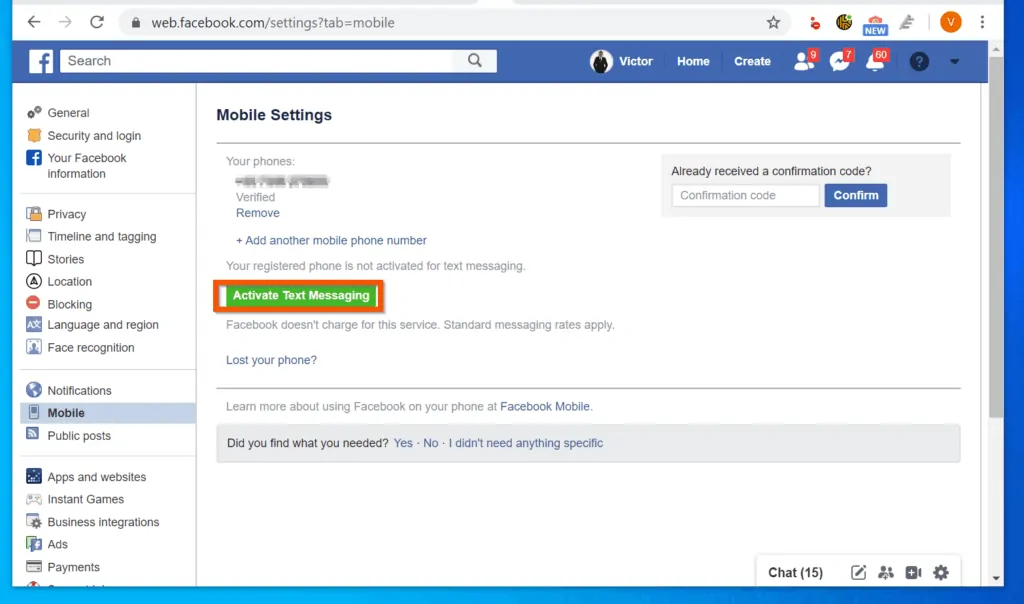Click Remove under verified phone
This screenshot has height=604, width=1024.
coord(257,213)
